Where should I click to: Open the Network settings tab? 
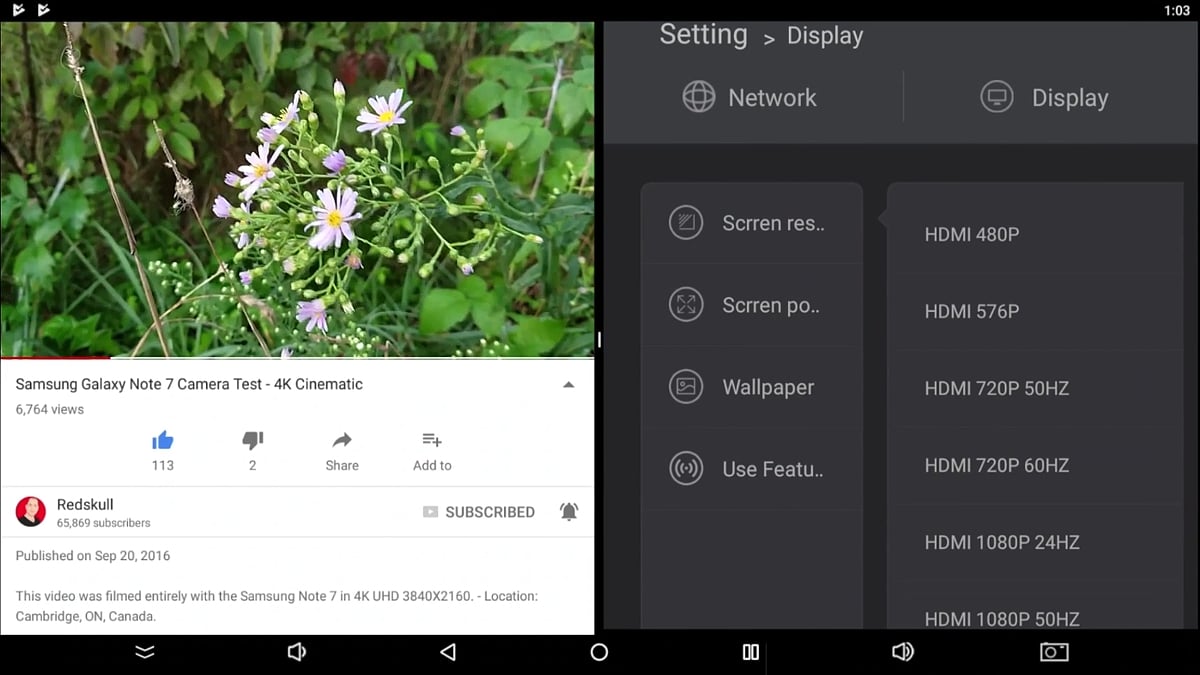click(x=750, y=97)
